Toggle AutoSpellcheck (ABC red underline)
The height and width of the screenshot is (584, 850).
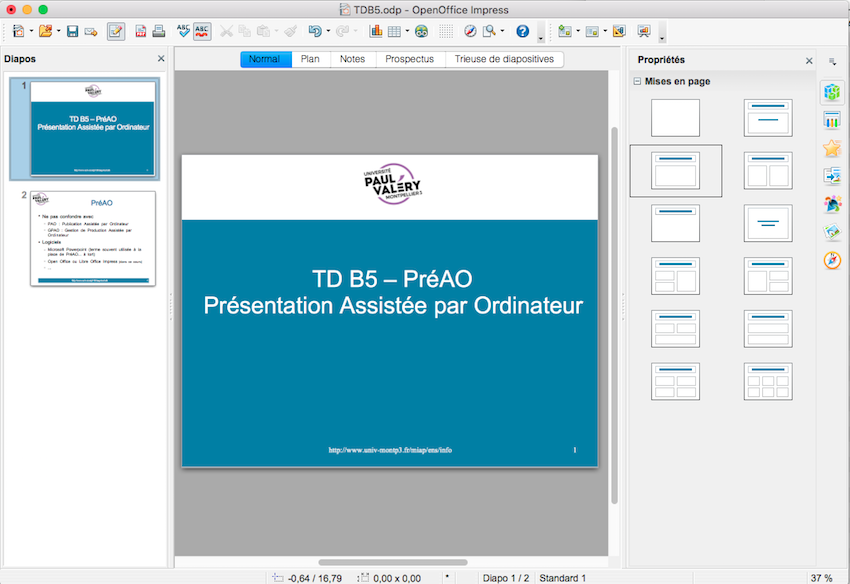pos(202,31)
